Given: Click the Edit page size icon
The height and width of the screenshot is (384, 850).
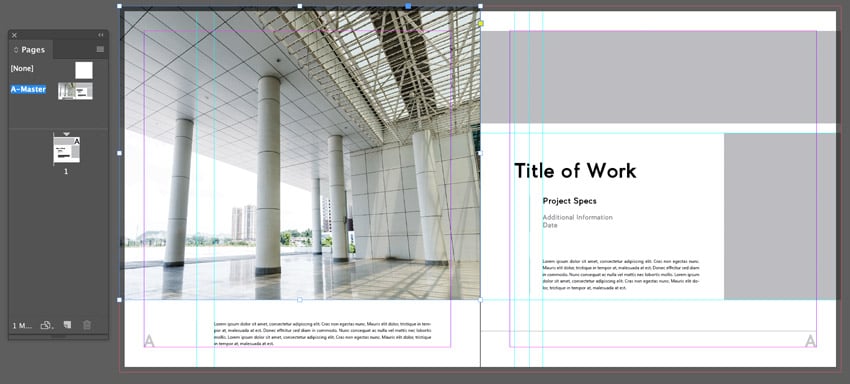Looking at the screenshot, I should click(x=47, y=325).
